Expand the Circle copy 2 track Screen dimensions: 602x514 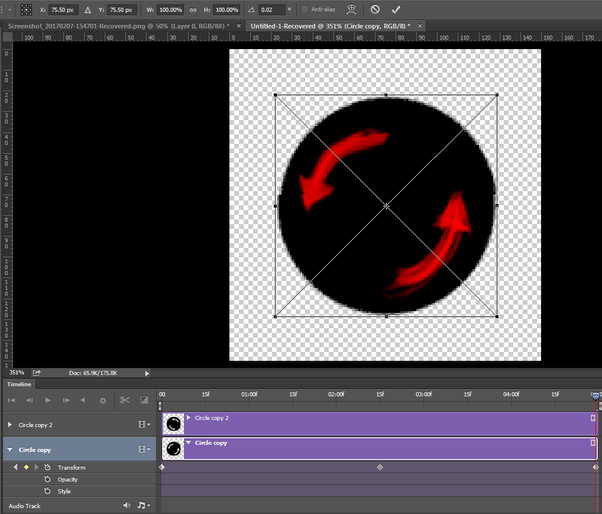pyautogui.click(x=11, y=425)
